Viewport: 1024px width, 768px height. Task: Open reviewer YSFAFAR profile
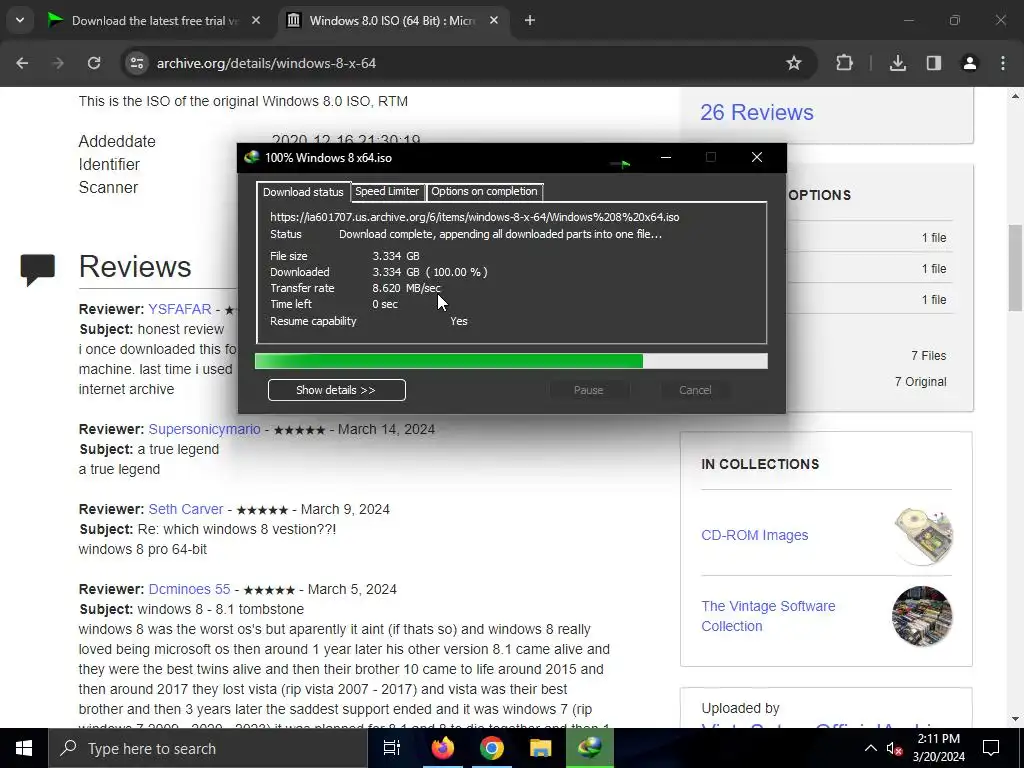[180, 309]
